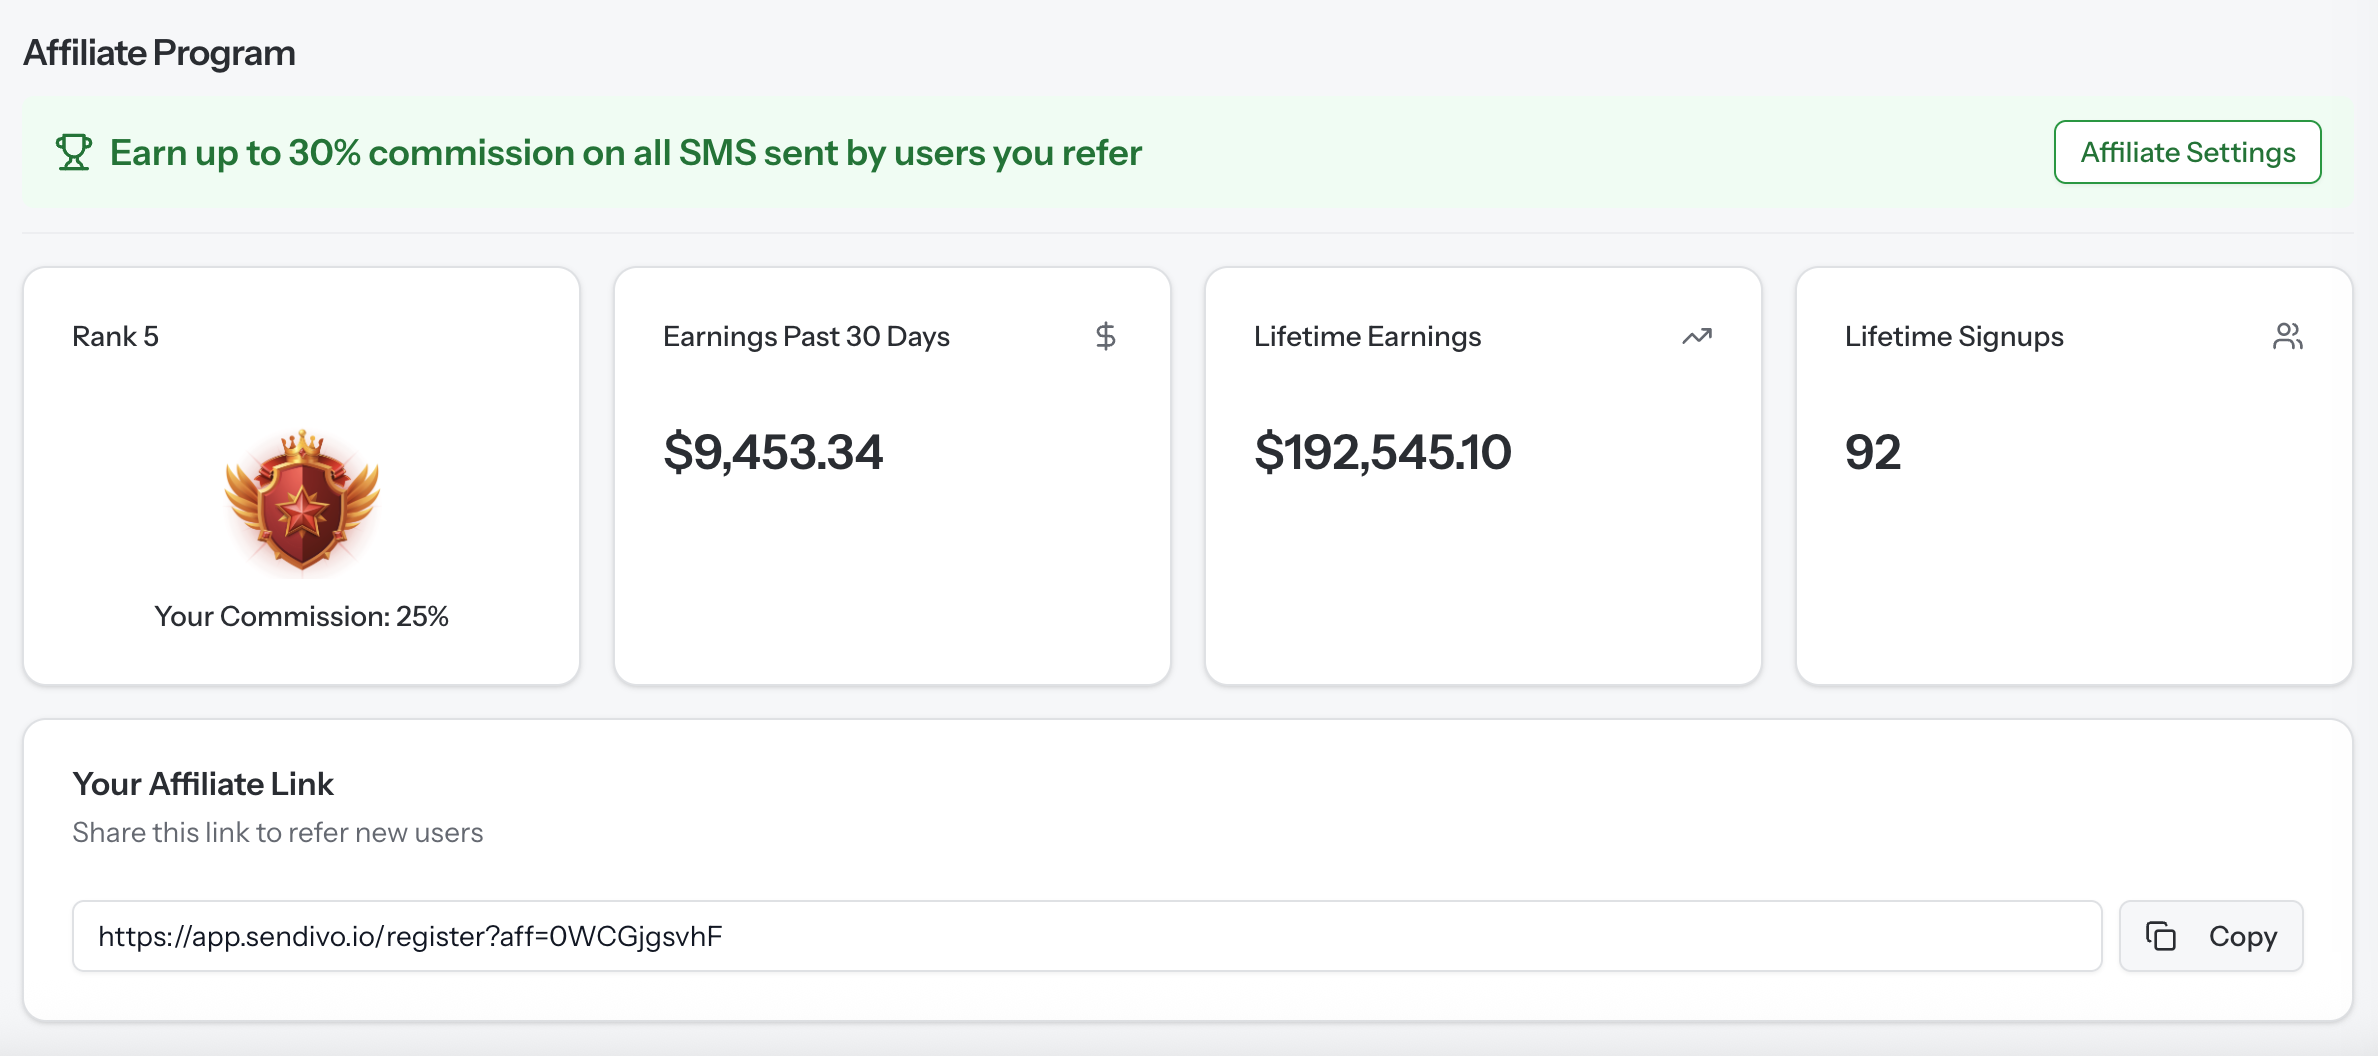Click inside the affiliate link field
The image size is (2378, 1056).
1086,936
